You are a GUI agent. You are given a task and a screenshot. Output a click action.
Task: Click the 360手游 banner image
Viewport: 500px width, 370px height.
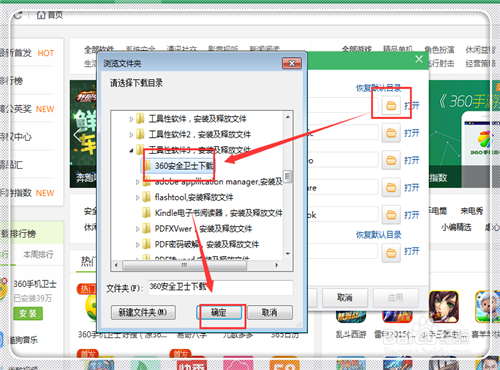464,133
